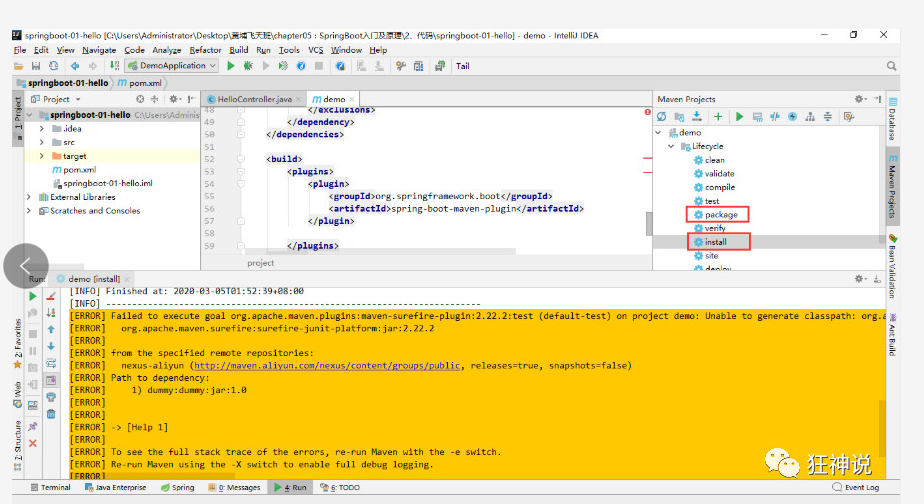Expand the target folder in Project tree
This screenshot has height=504, width=924.
click(x=42, y=156)
